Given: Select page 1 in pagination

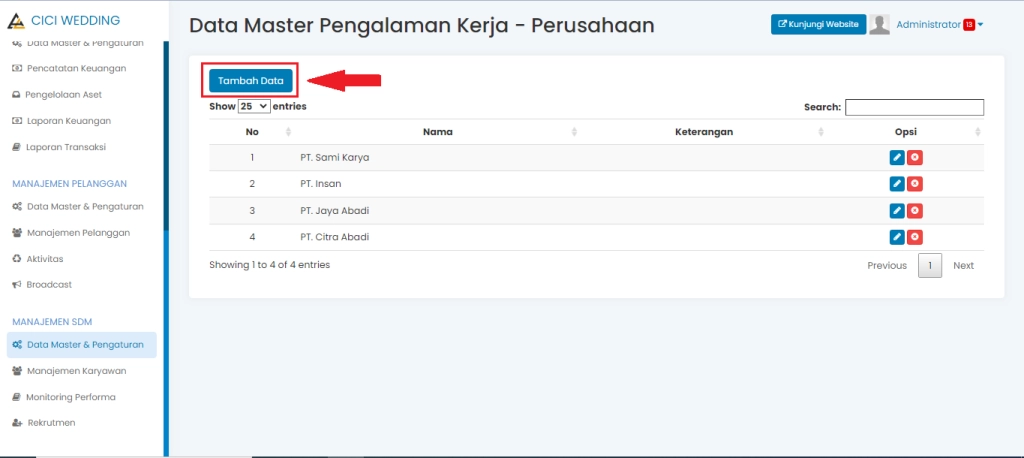Looking at the screenshot, I should pos(930,265).
